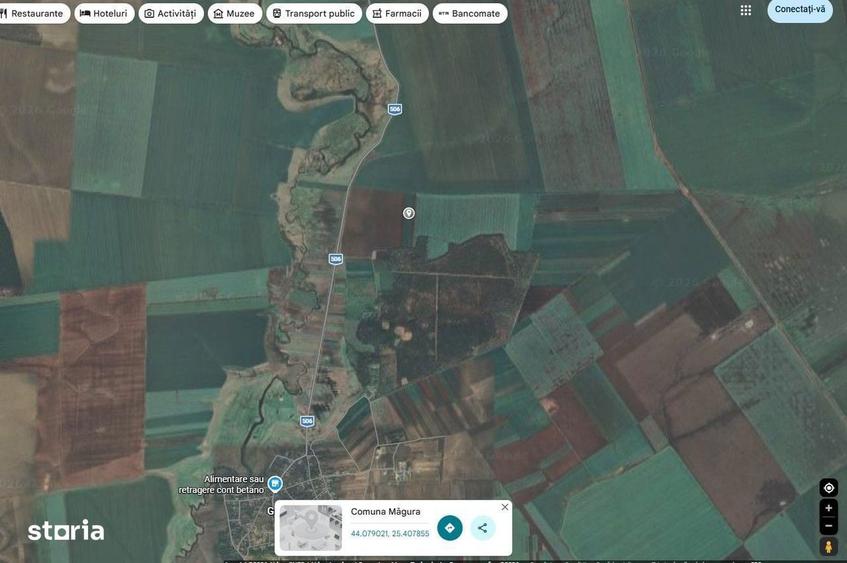Screen dimensions: 847x563
Task: Open the Google apps grid
Action: (x=745, y=10)
